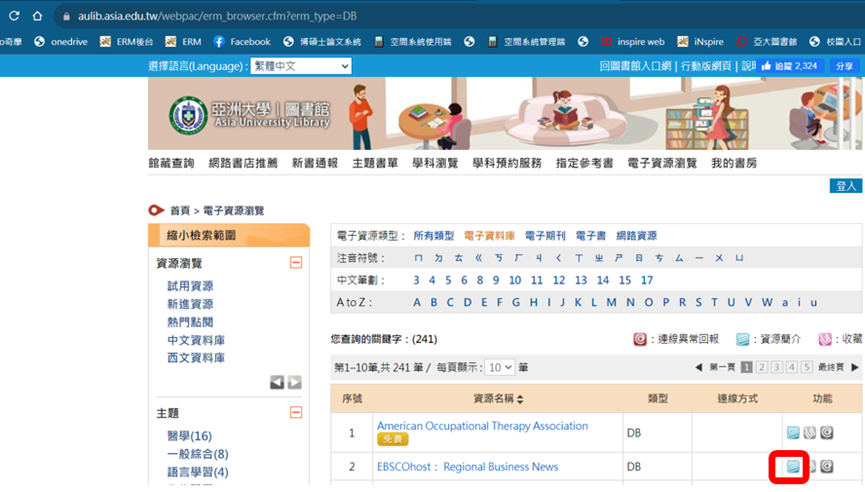The width and height of the screenshot is (865, 492).
Task: Open the 校園入口 bookmark
Action: pyautogui.click(x=835, y=41)
